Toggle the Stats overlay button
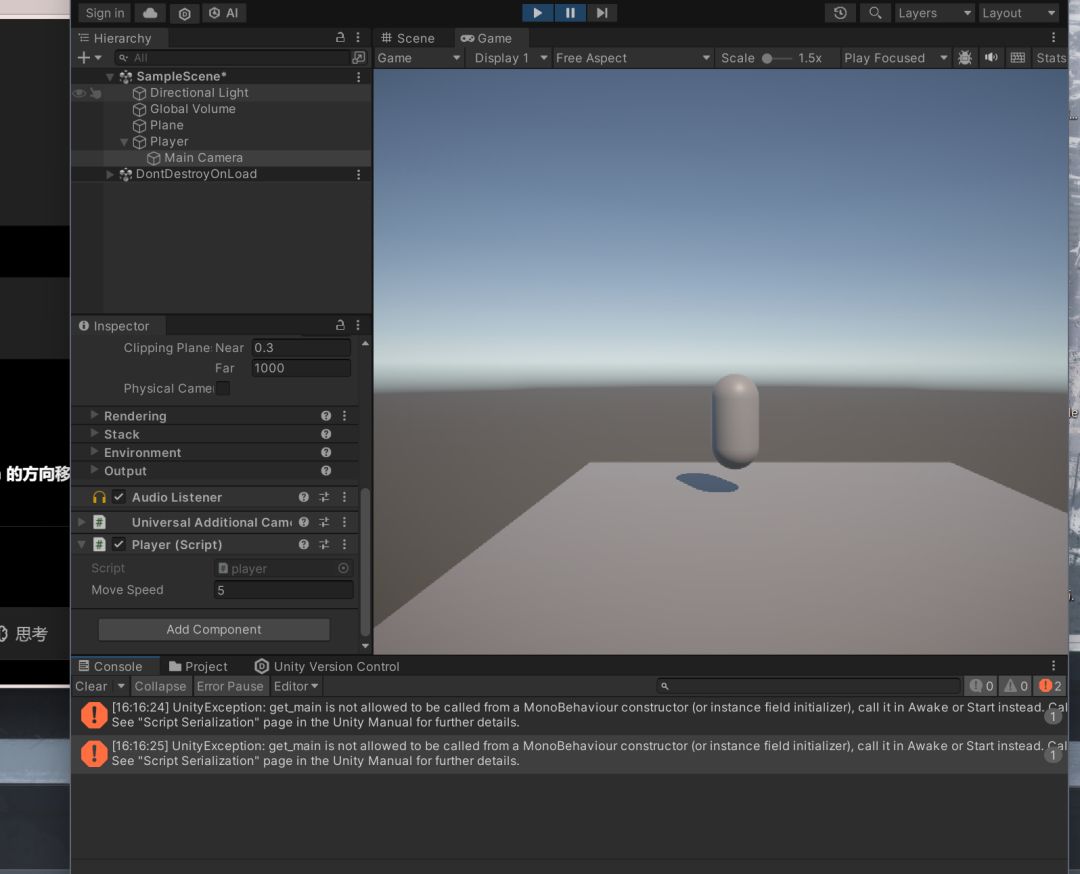The width and height of the screenshot is (1080, 874). click(x=1050, y=58)
